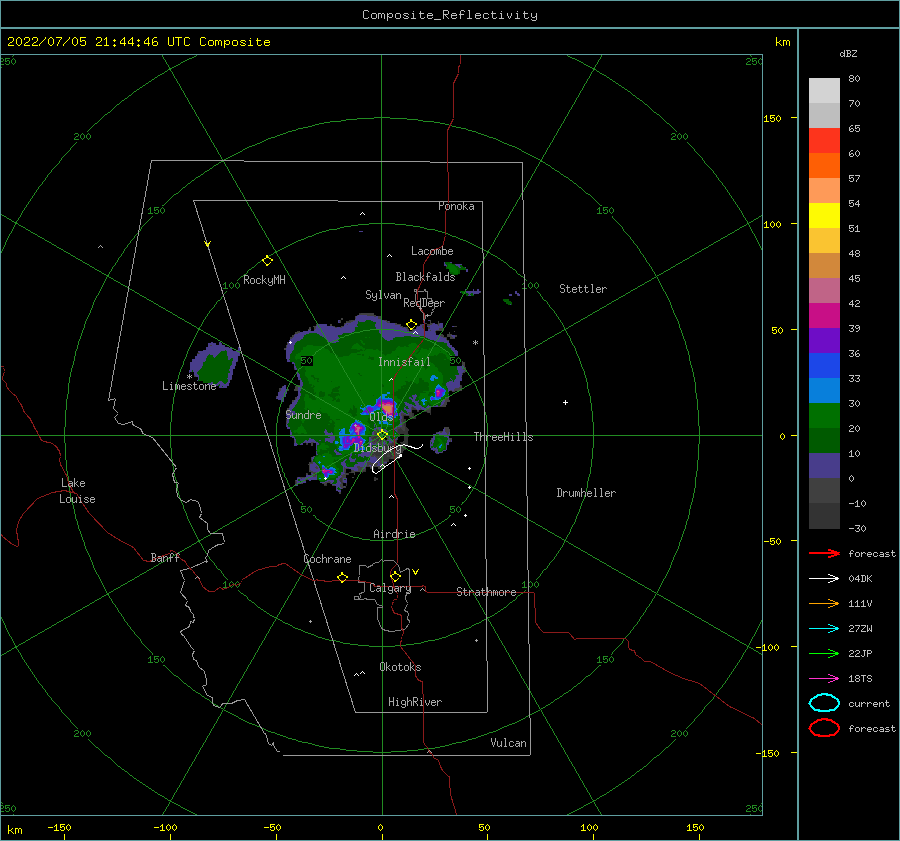Click the Drumheller label

(x=586, y=493)
